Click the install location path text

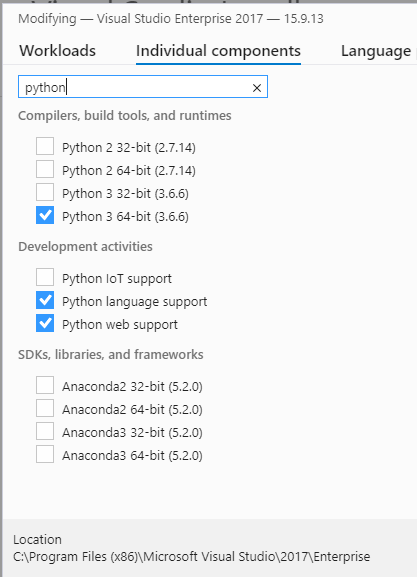[x=191, y=556]
